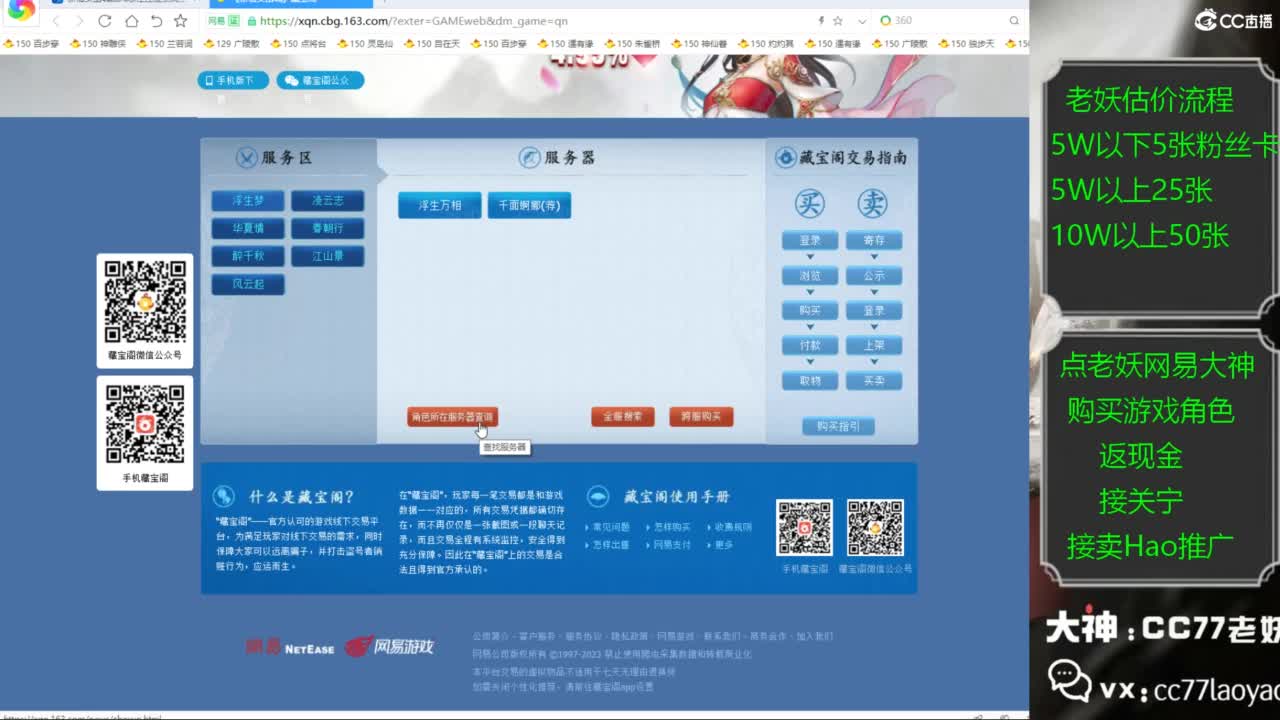The width and height of the screenshot is (1280, 720).
Task: Select the 风云起 server region
Action: click(248, 284)
